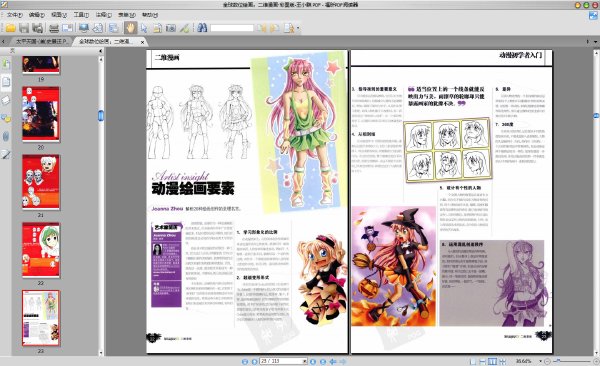The width and height of the screenshot is (600, 366).
Task: Open the 文件 (File) menu
Action: click(x=14, y=15)
